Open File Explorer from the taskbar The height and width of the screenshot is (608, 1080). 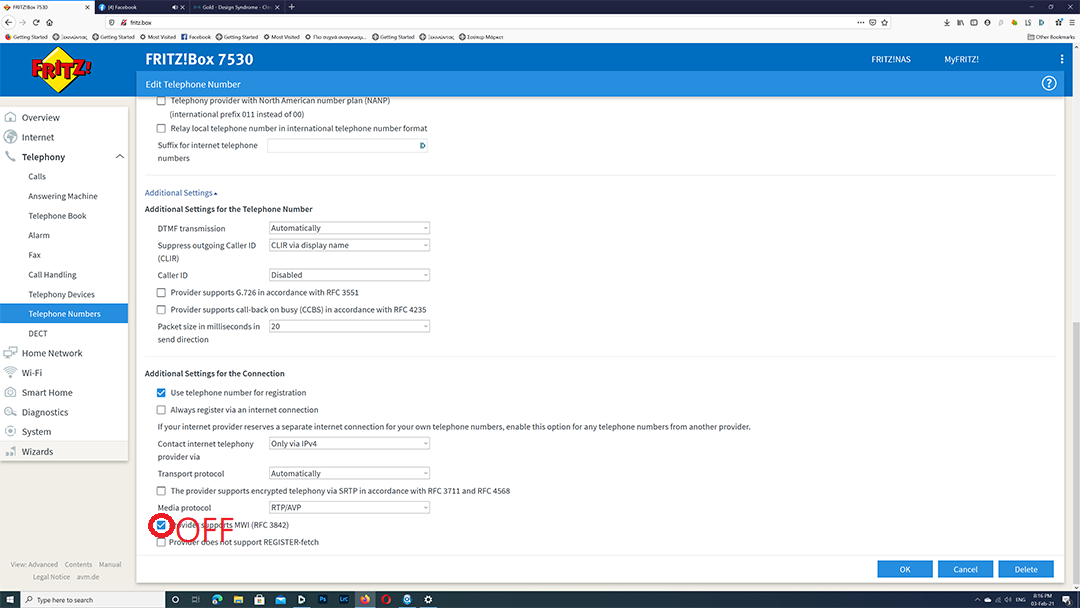coord(238,599)
